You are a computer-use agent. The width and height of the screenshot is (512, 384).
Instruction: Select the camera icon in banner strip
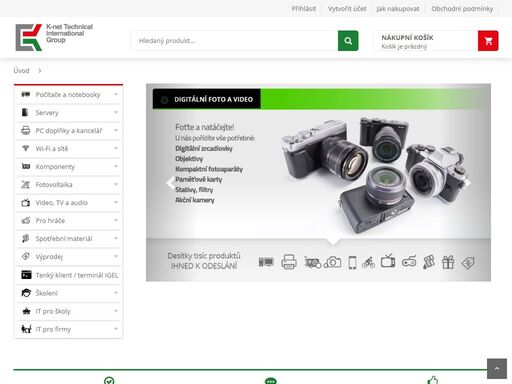coord(333,262)
